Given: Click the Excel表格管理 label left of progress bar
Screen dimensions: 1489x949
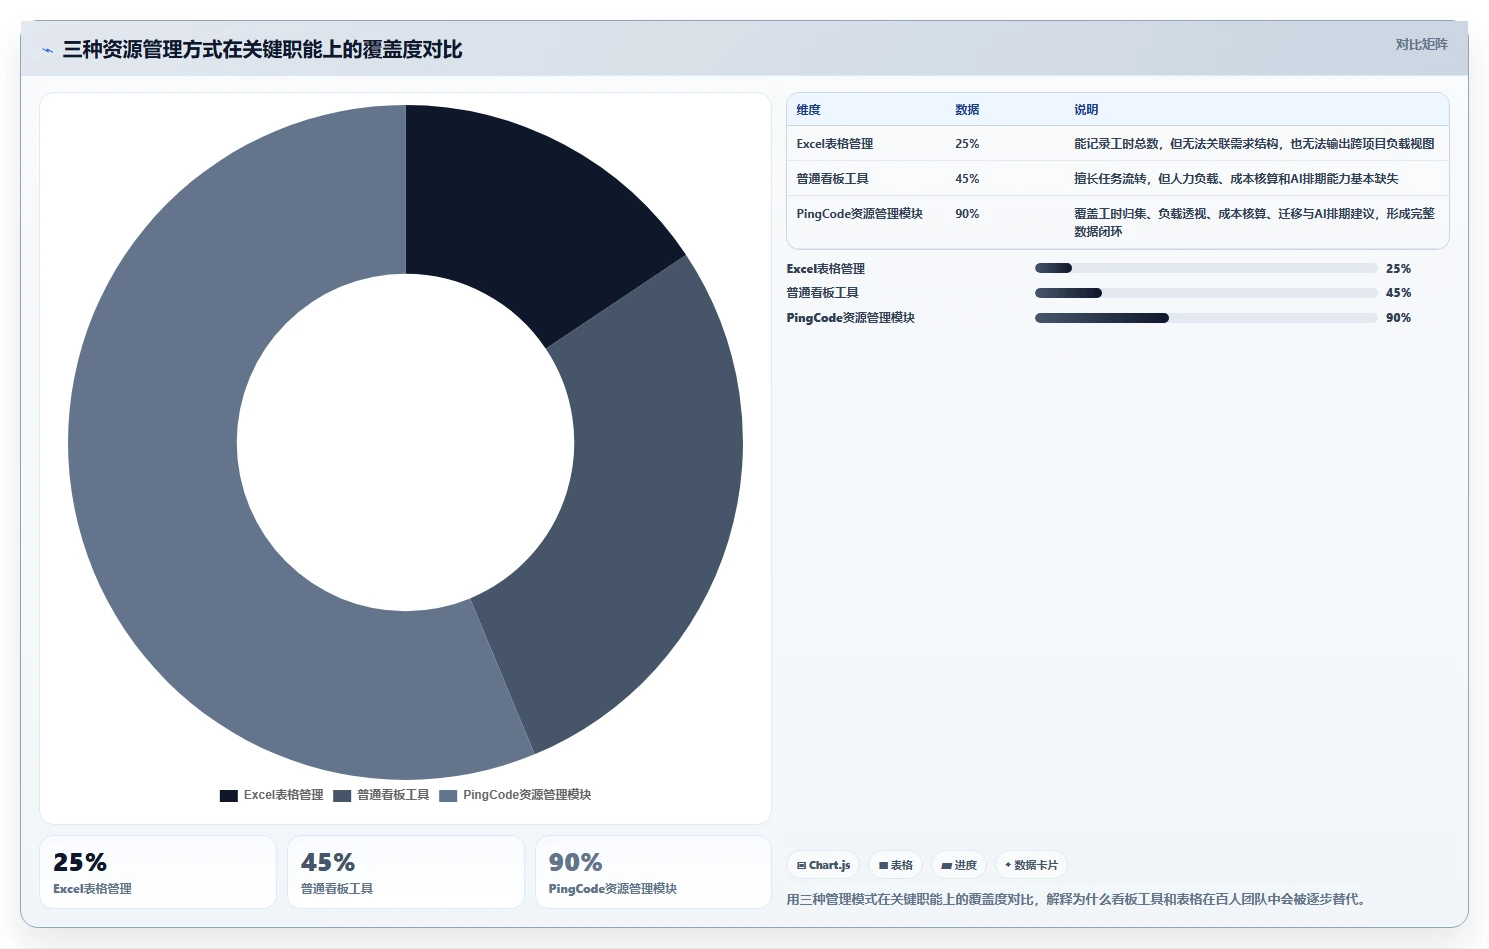Looking at the screenshot, I should [826, 269].
